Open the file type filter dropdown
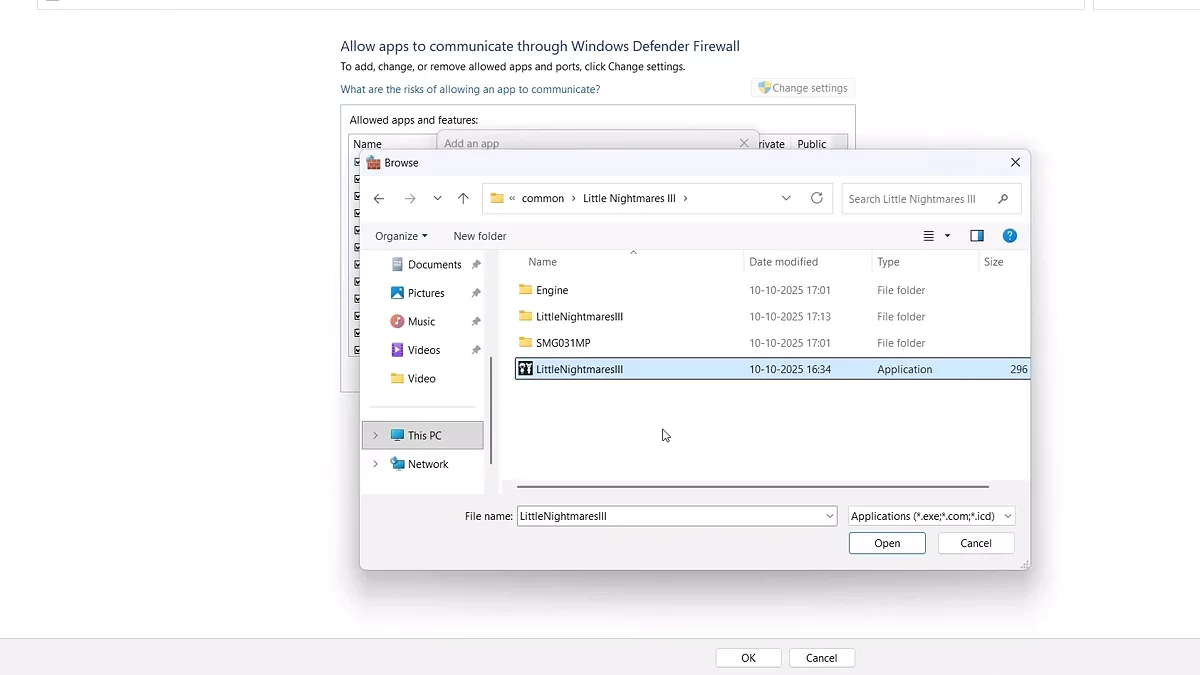This screenshot has width=1200, height=675. point(931,516)
